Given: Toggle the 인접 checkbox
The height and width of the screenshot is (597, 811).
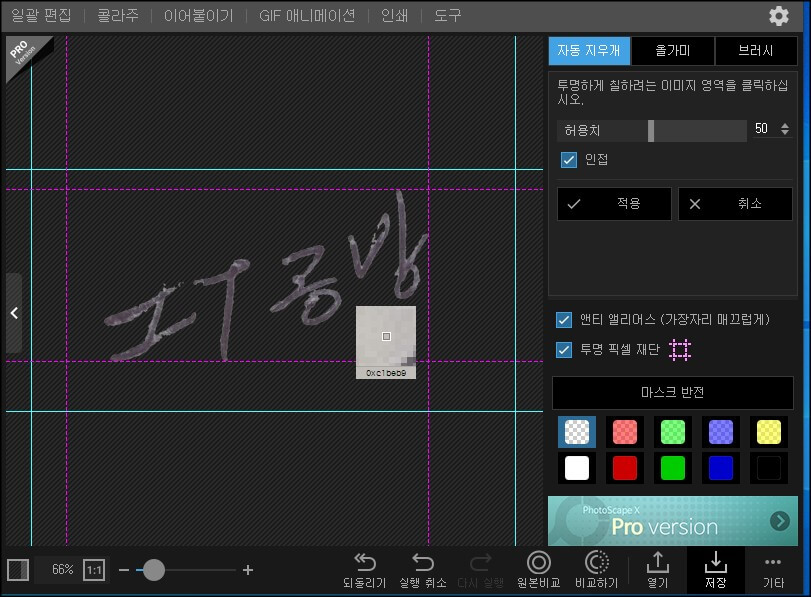Looking at the screenshot, I should (x=568, y=160).
